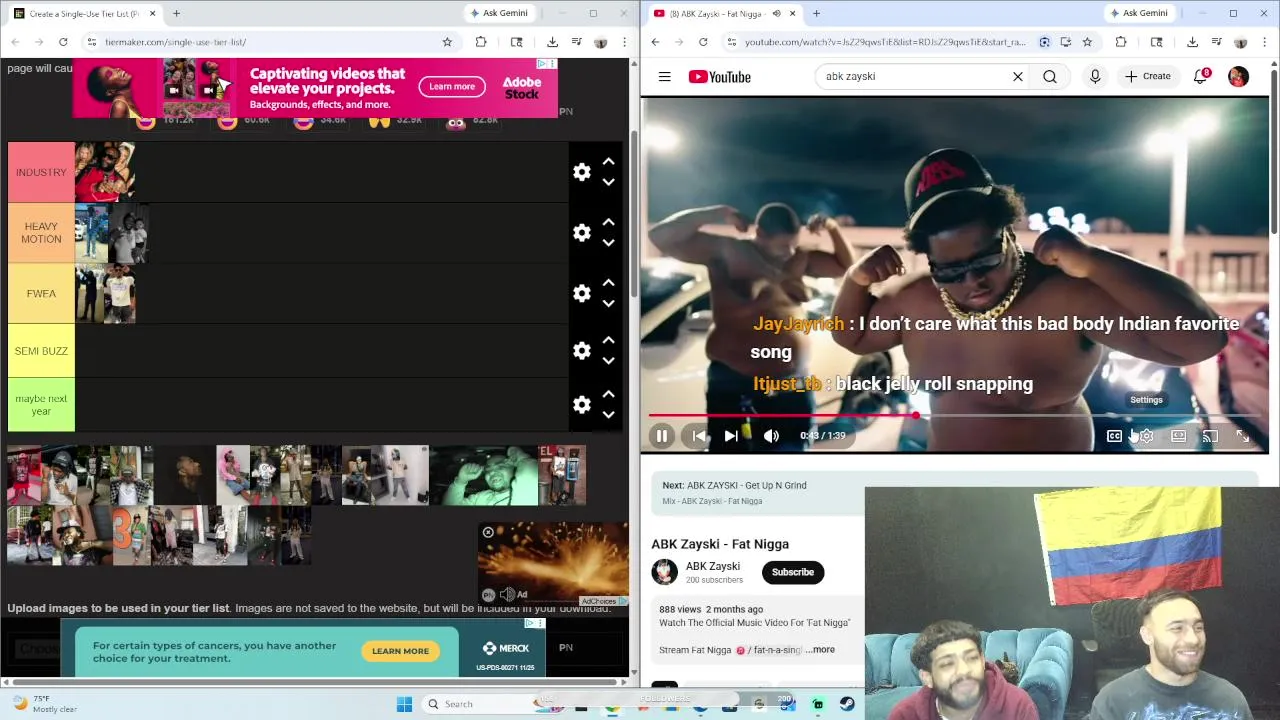Open YouTube hamburger guide menu
The width and height of the screenshot is (1280, 720).
(664, 76)
